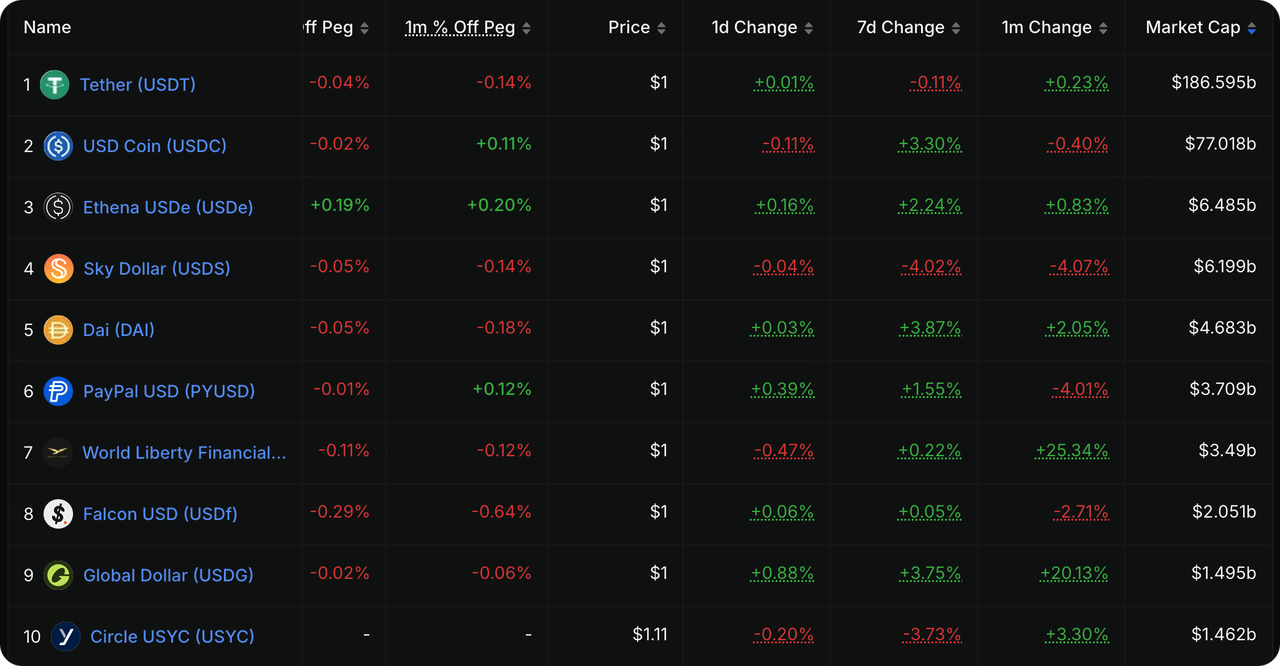1280x666 pixels.
Task: Click the Ethena USDe logo icon
Action: click(58, 207)
